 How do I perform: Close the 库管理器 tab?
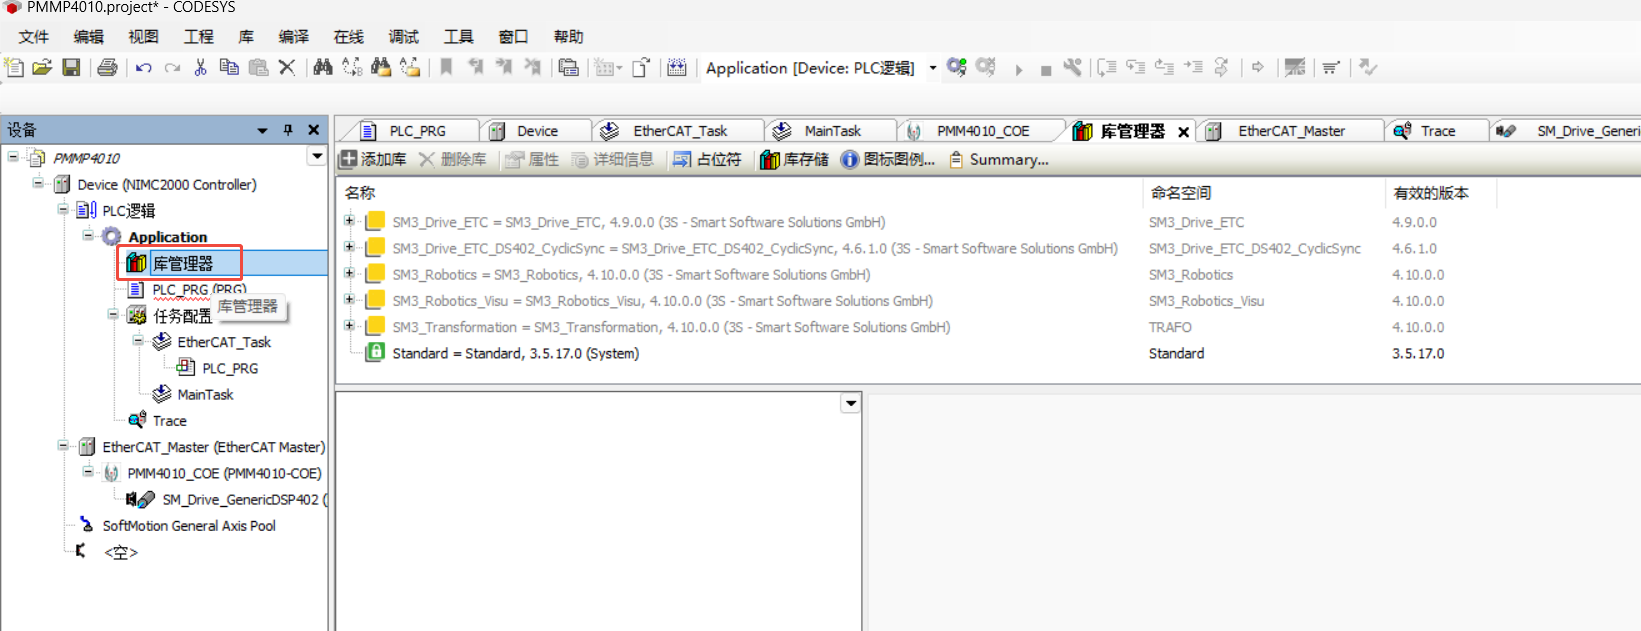[x=1183, y=132]
